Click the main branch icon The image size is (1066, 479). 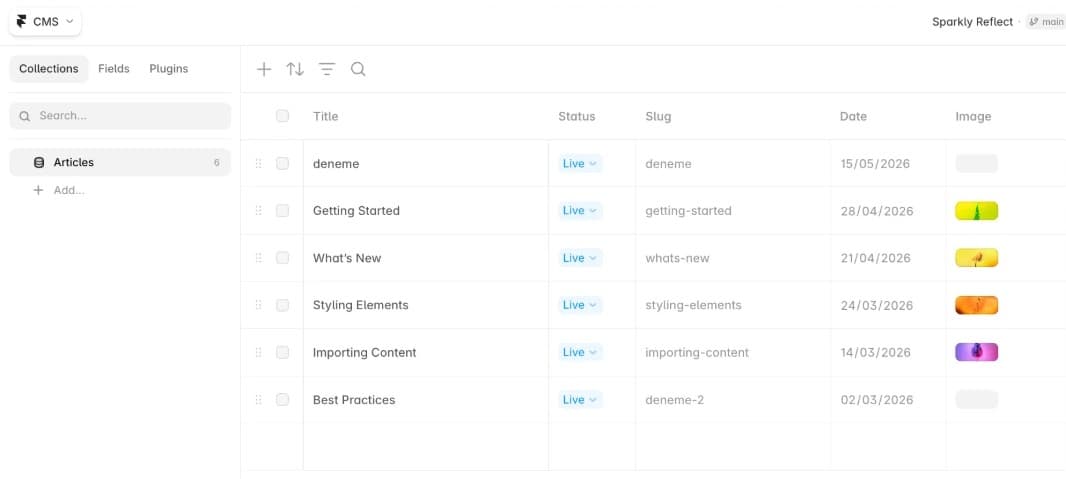pos(1033,22)
